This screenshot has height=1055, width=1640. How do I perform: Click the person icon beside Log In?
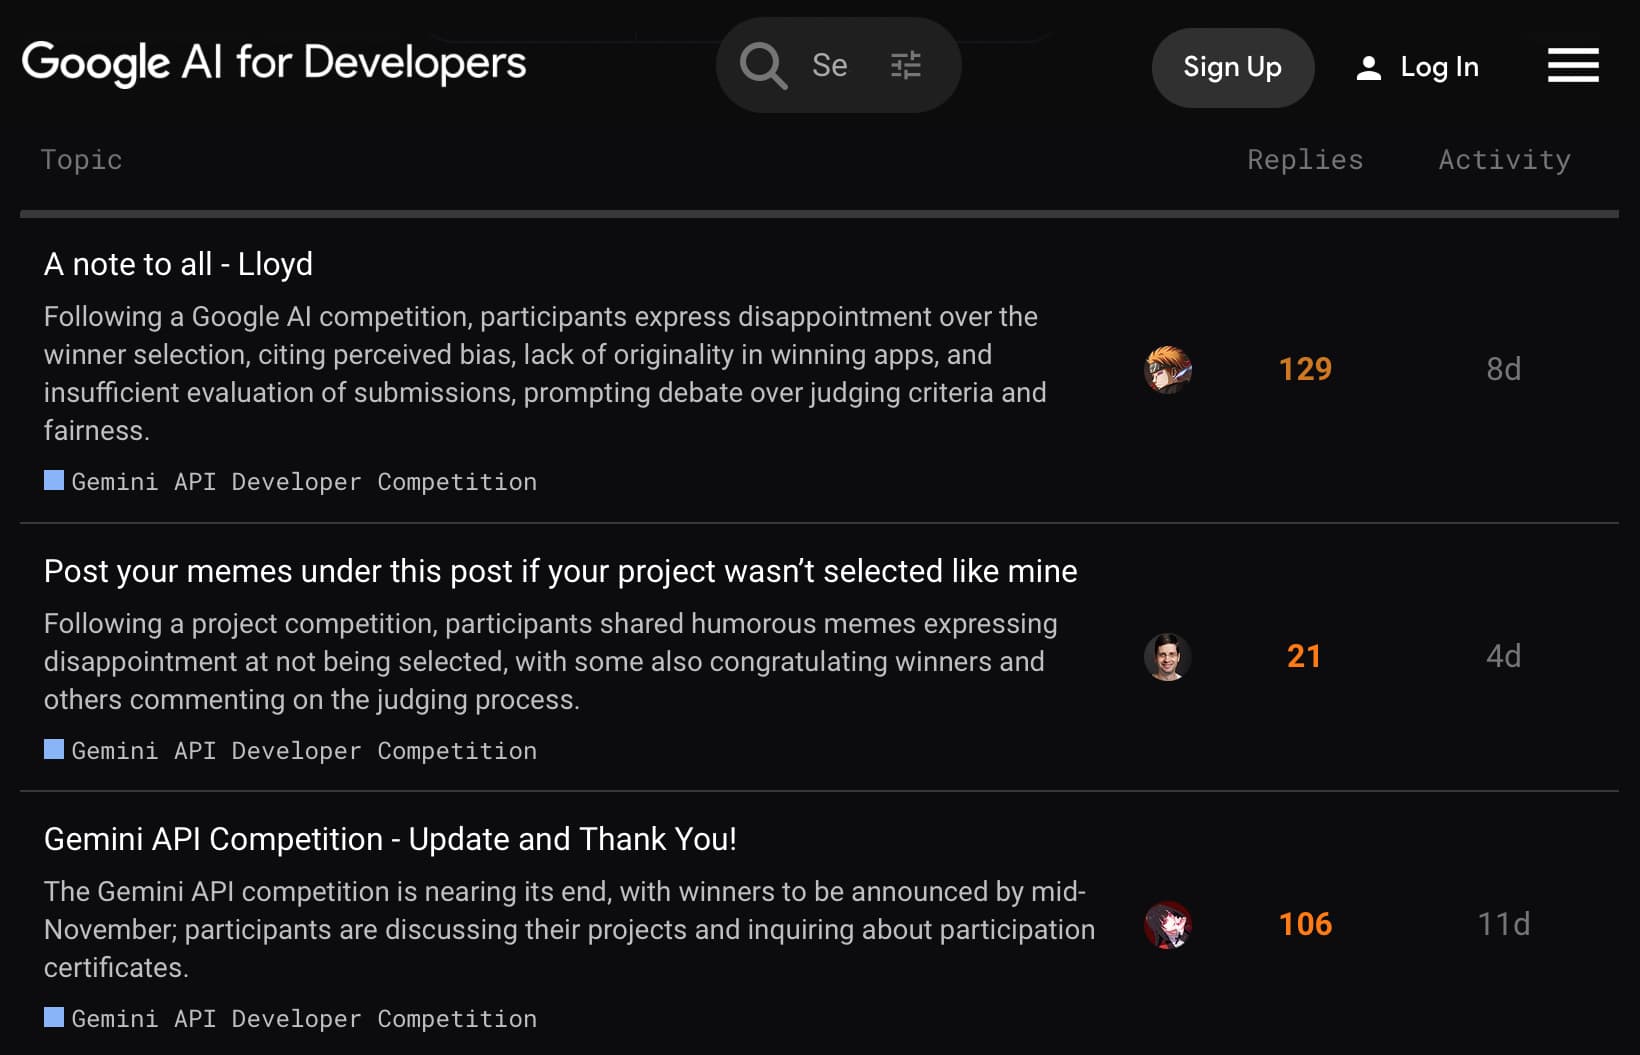[1368, 68]
